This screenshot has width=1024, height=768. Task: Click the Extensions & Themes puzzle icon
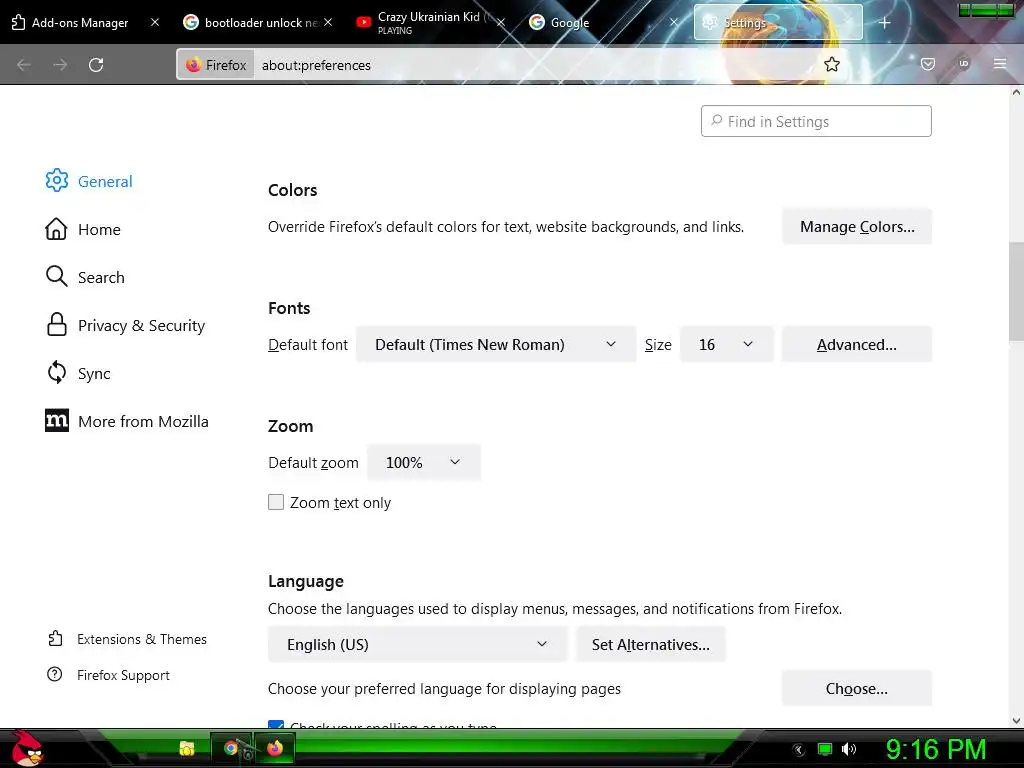(x=55, y=638)
